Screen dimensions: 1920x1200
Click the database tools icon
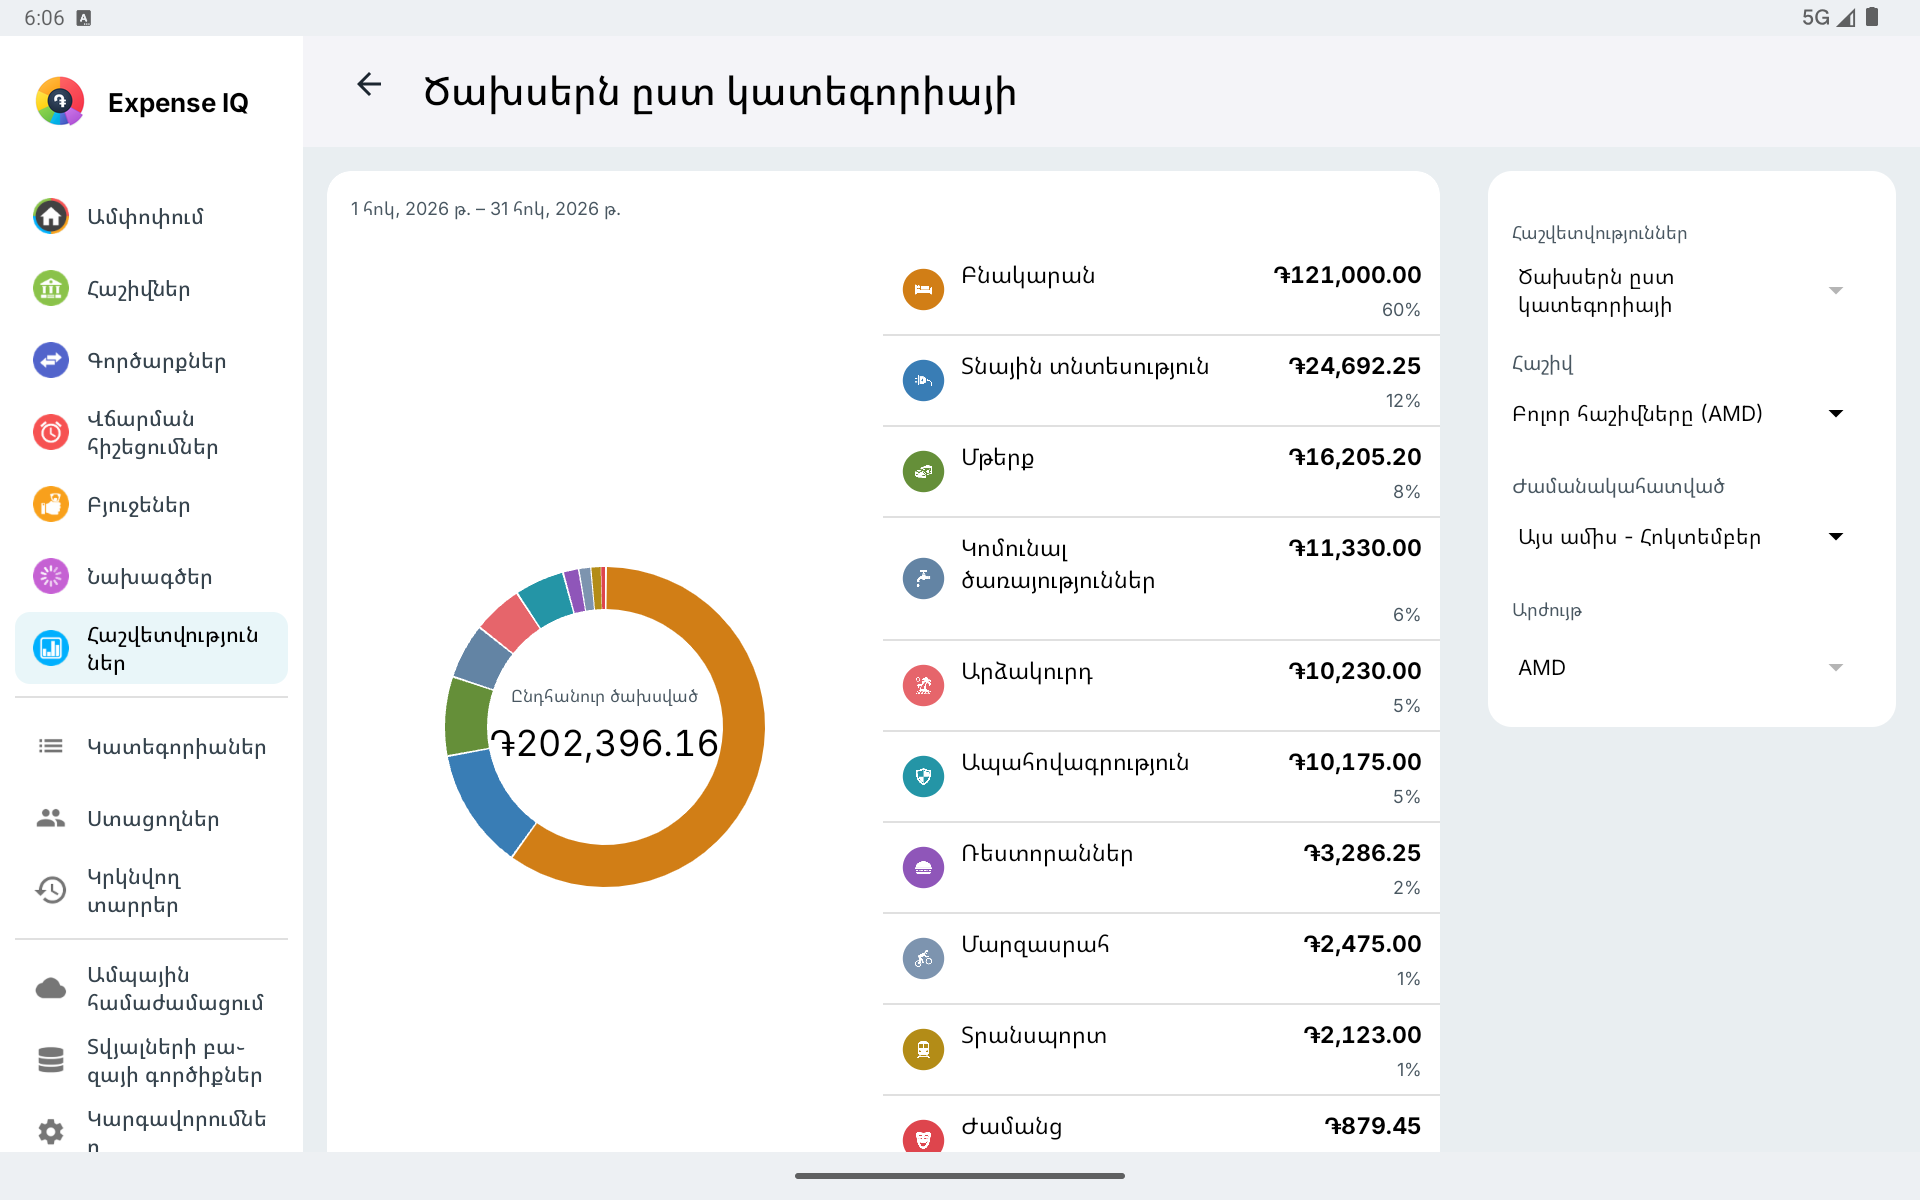coord(51,1061)
